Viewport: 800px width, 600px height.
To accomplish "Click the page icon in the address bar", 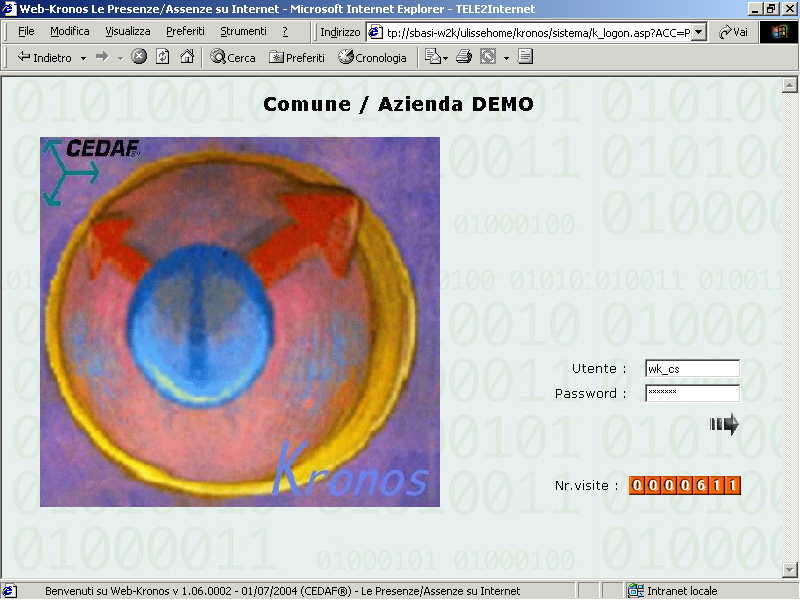I will point(376,32).
